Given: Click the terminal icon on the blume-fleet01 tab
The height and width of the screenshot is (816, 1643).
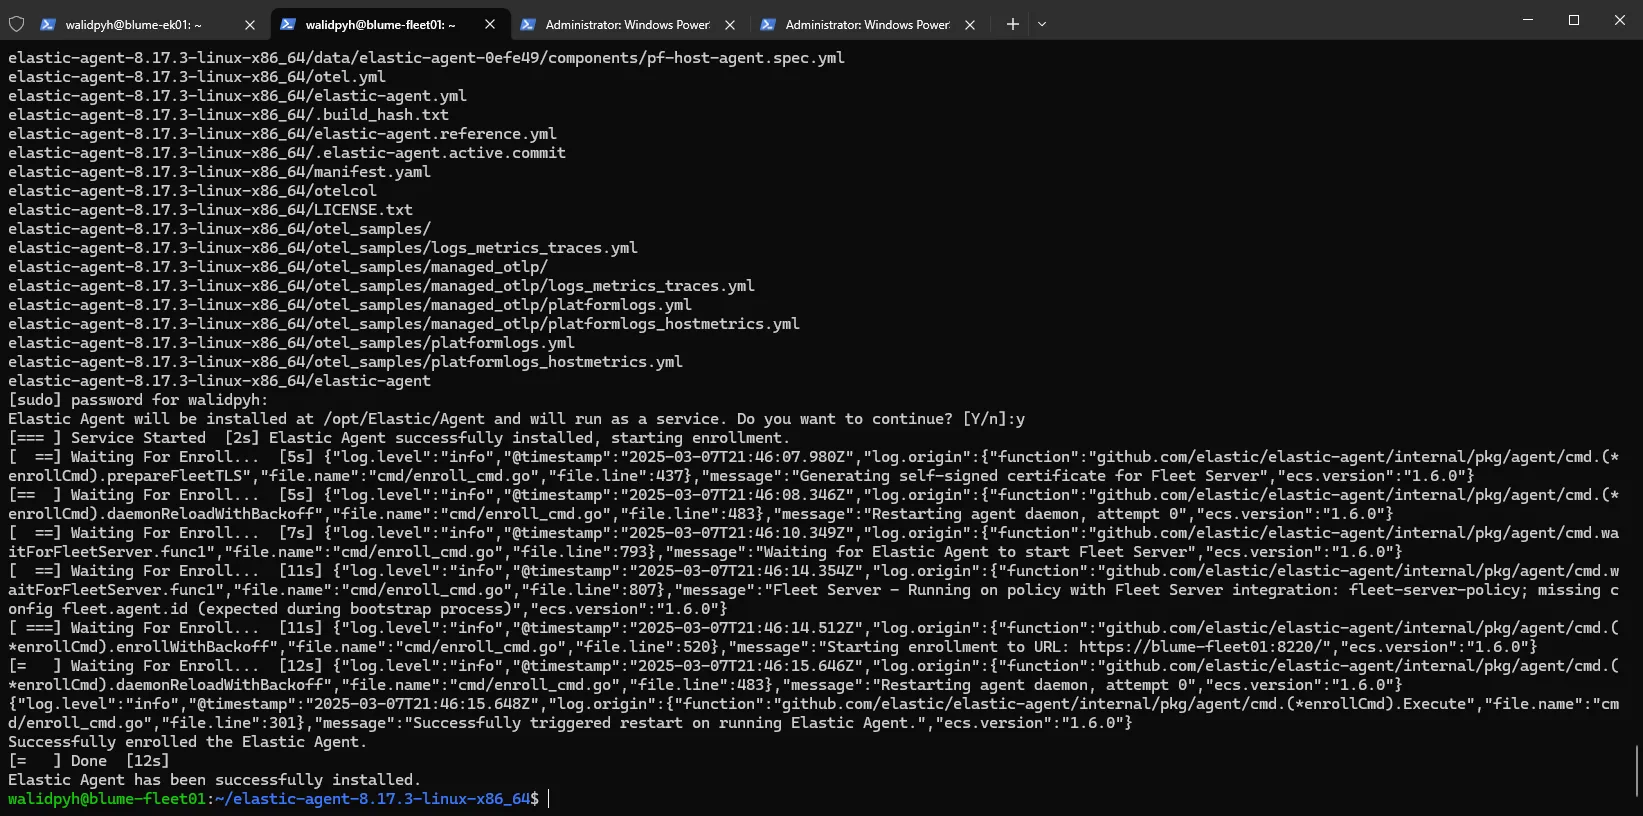Looking at the screenshot, I should 287,24.
